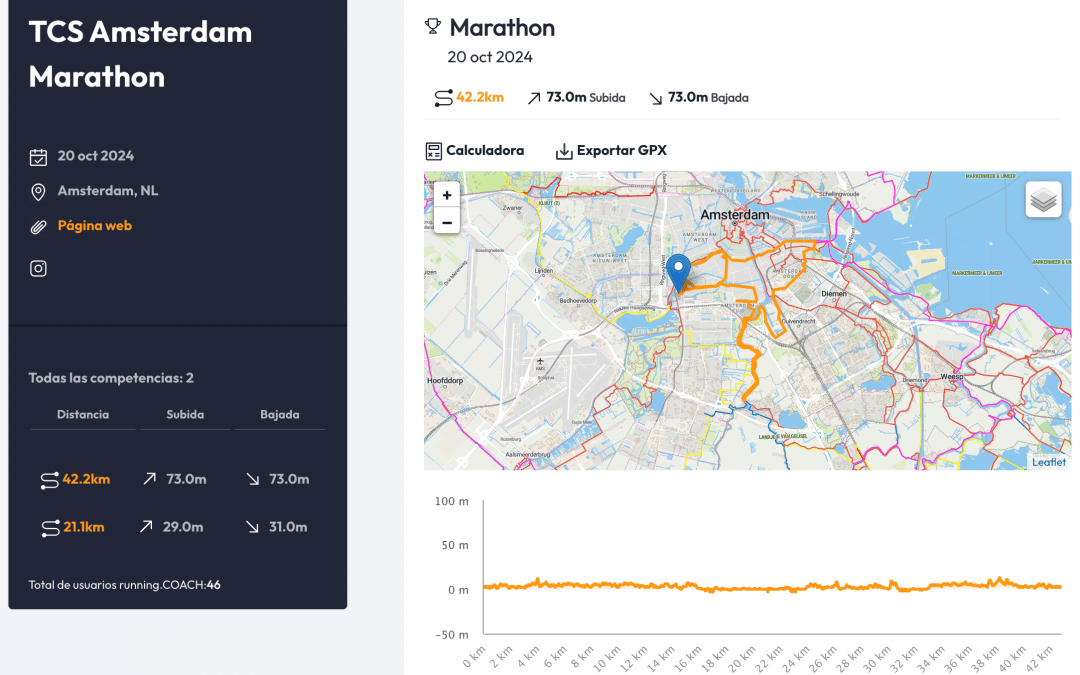
Task: Click the Subida column header
Action: coord(185,414)
